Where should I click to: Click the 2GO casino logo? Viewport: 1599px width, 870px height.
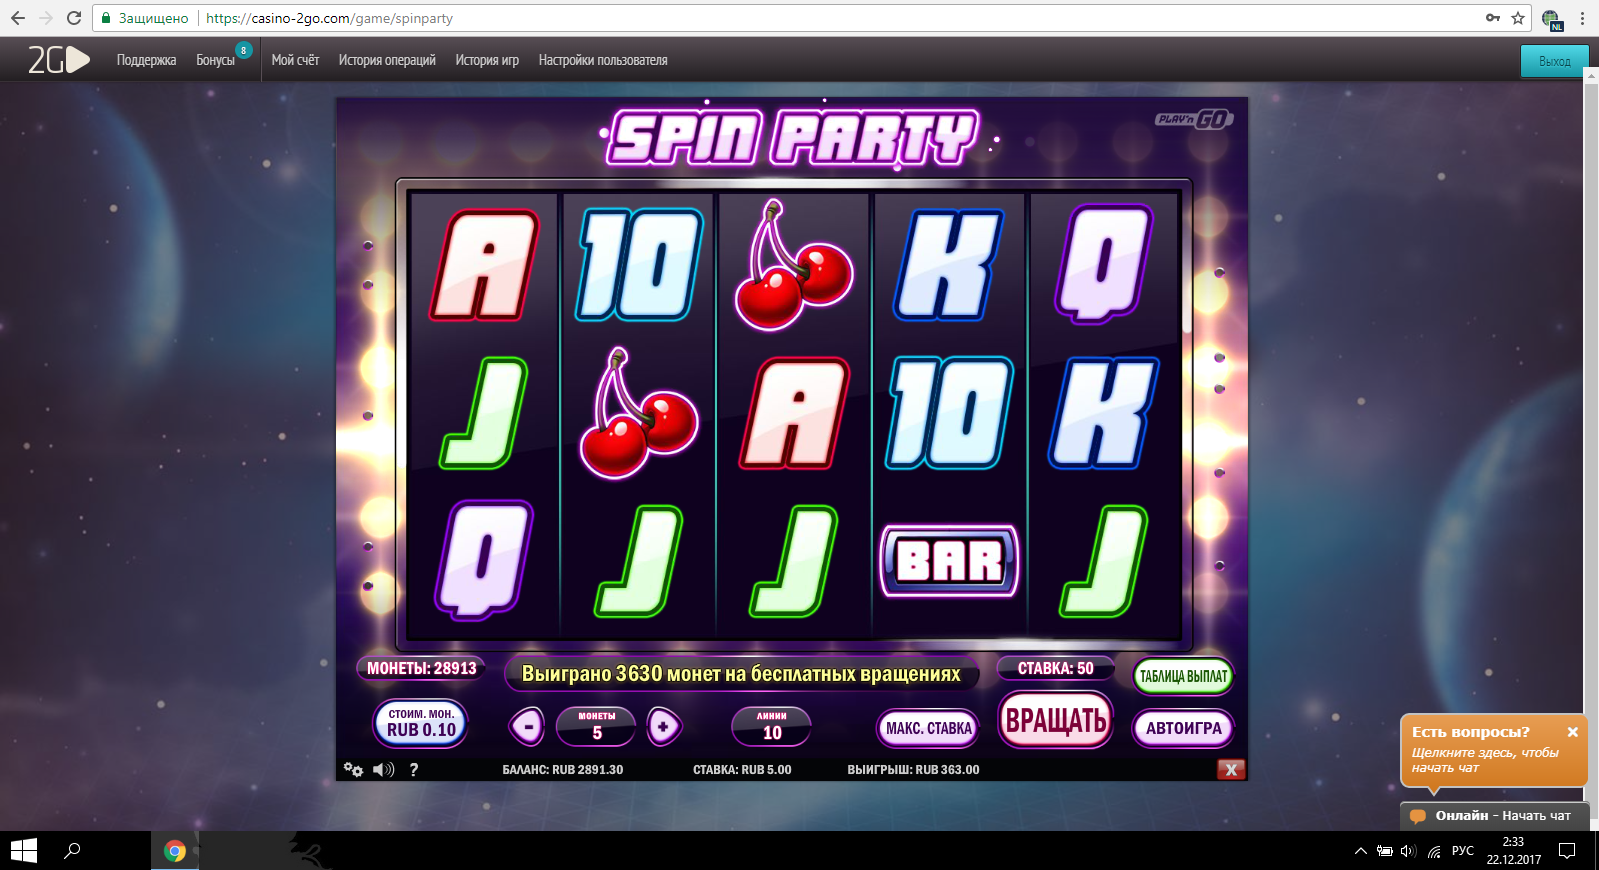[x=58, y=60]
